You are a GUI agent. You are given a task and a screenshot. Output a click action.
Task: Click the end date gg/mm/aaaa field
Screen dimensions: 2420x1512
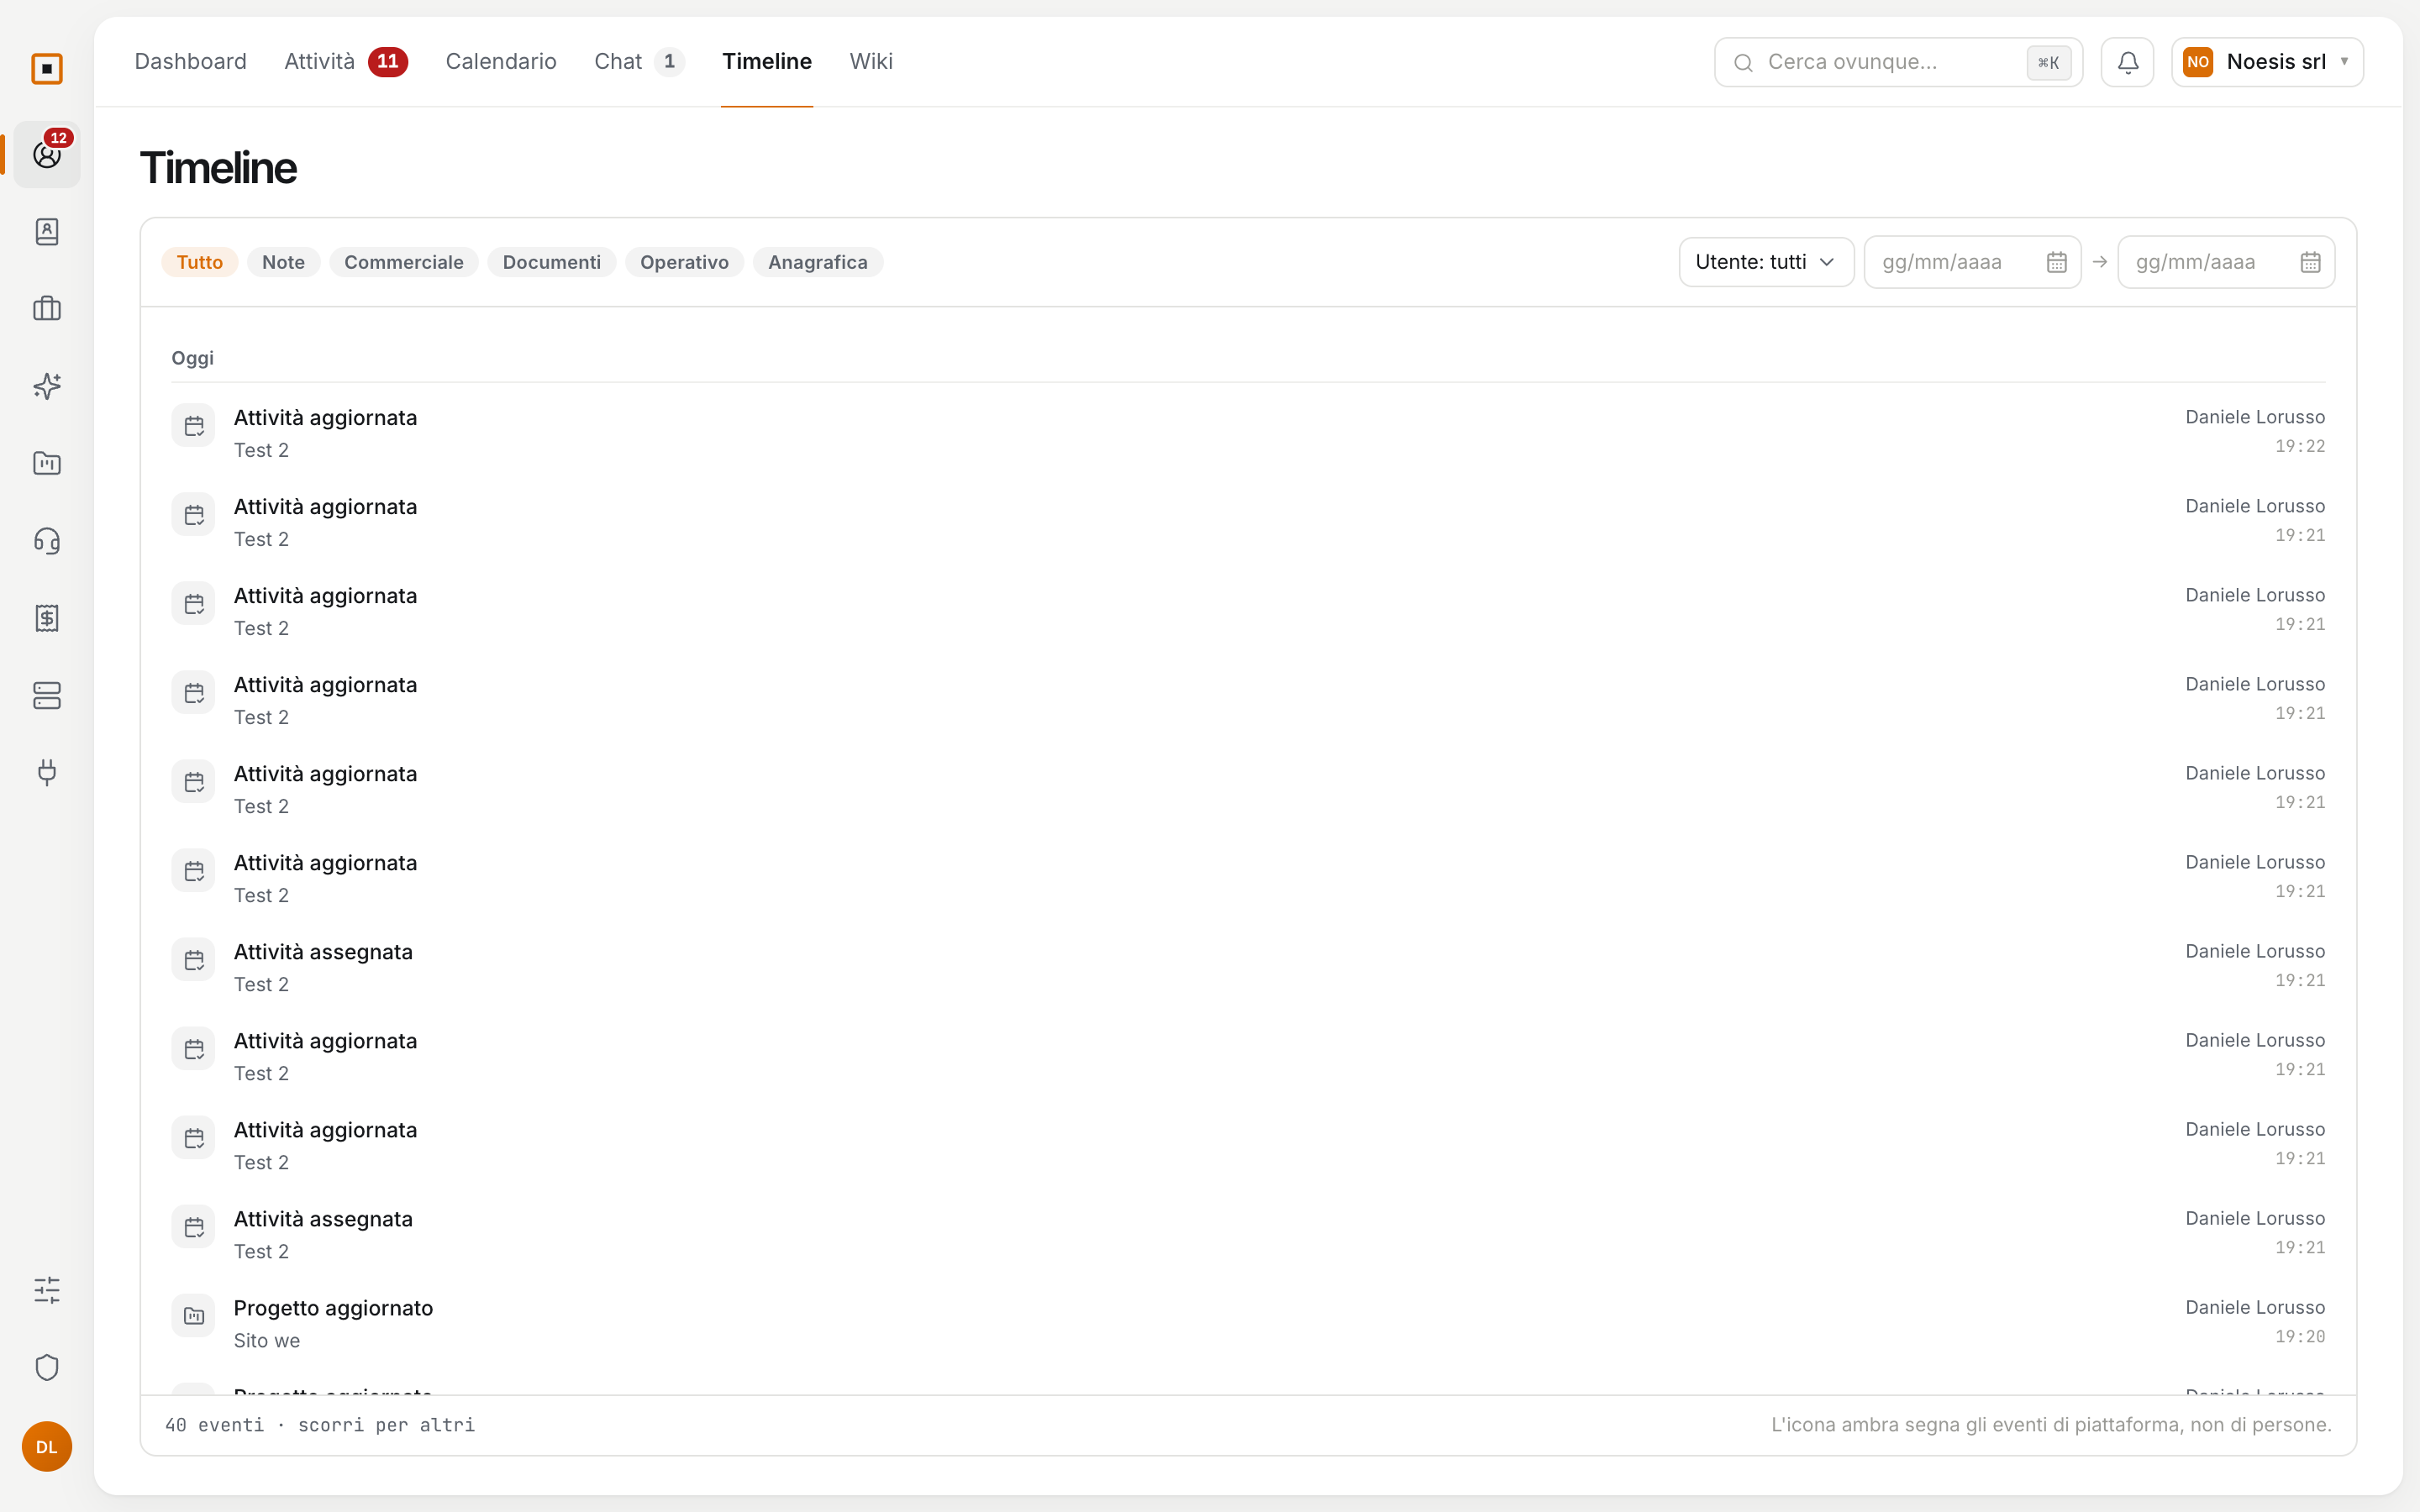pyautogui.click(x=2226, y=262)
